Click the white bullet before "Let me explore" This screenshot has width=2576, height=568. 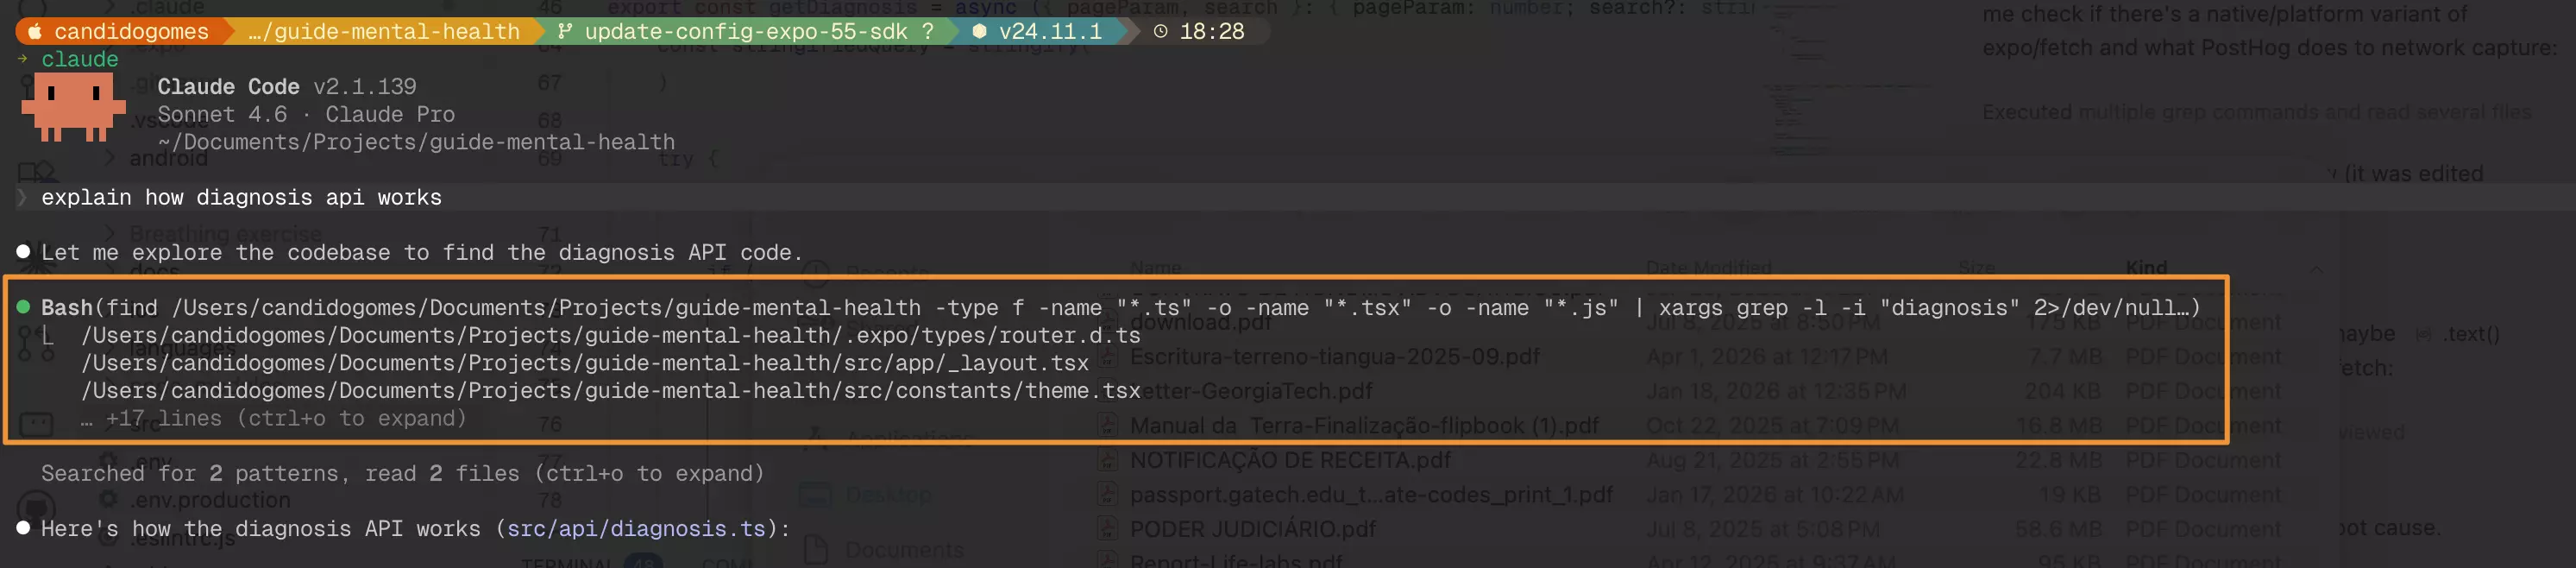pyautogui.click(x=23, y=252)
